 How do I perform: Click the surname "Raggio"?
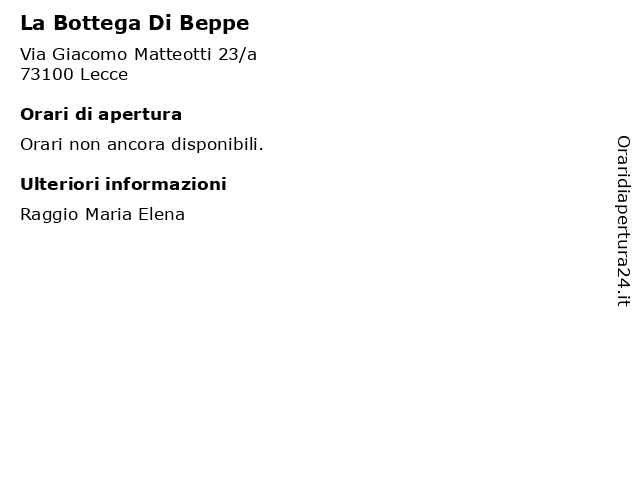[x=49, y=215]
